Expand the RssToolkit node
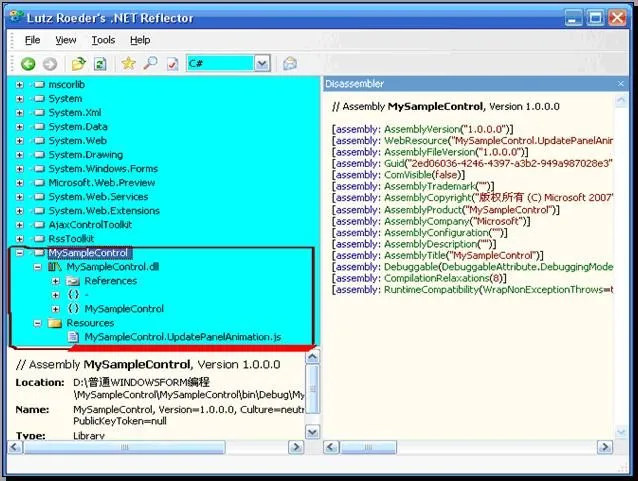Viewport: 638px width, 481px height. [19, 239]
